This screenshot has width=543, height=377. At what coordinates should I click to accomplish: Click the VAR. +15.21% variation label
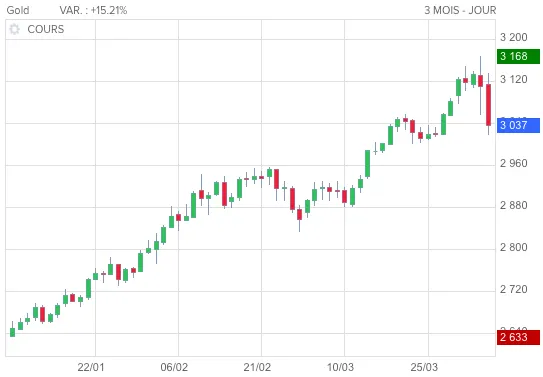pos(93,10)
